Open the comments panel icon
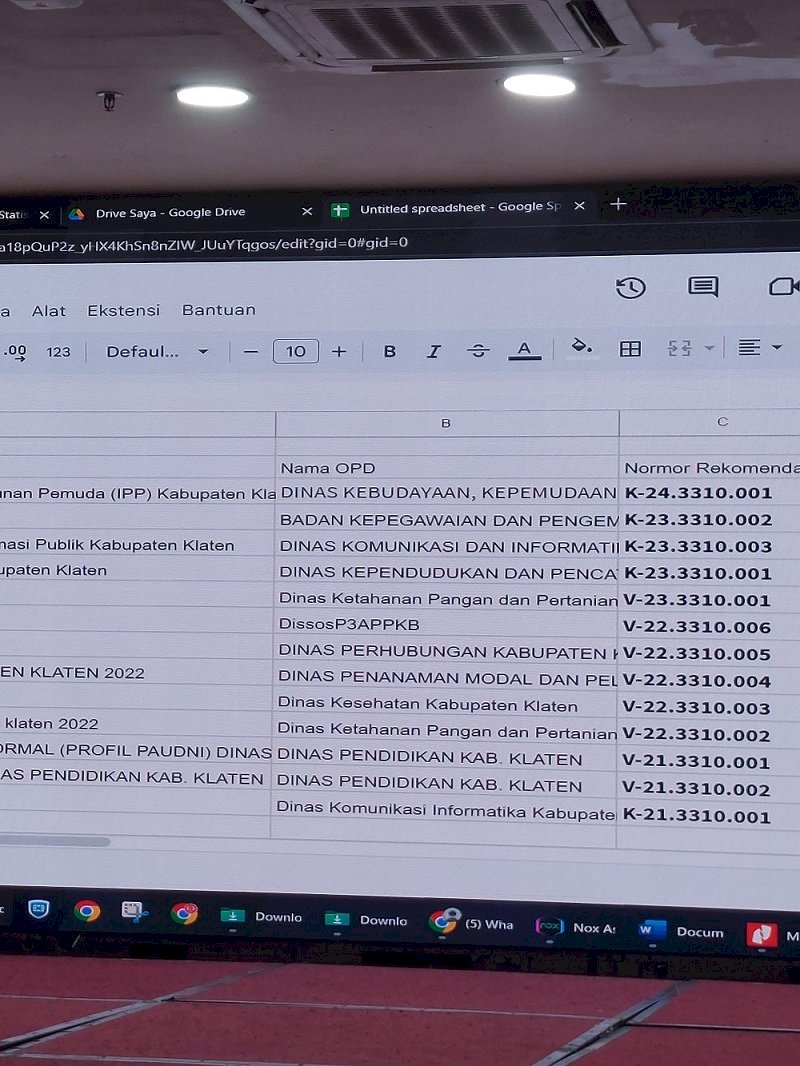Viewport: 800px width, 1066px height. pos(703,287)
